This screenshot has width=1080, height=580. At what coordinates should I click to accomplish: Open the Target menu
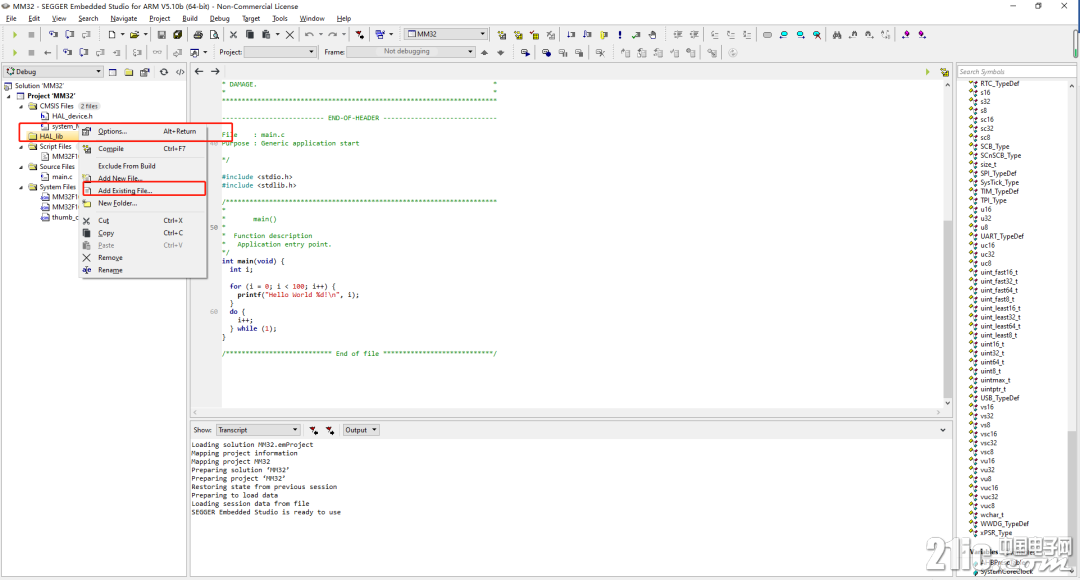point(251,19)
